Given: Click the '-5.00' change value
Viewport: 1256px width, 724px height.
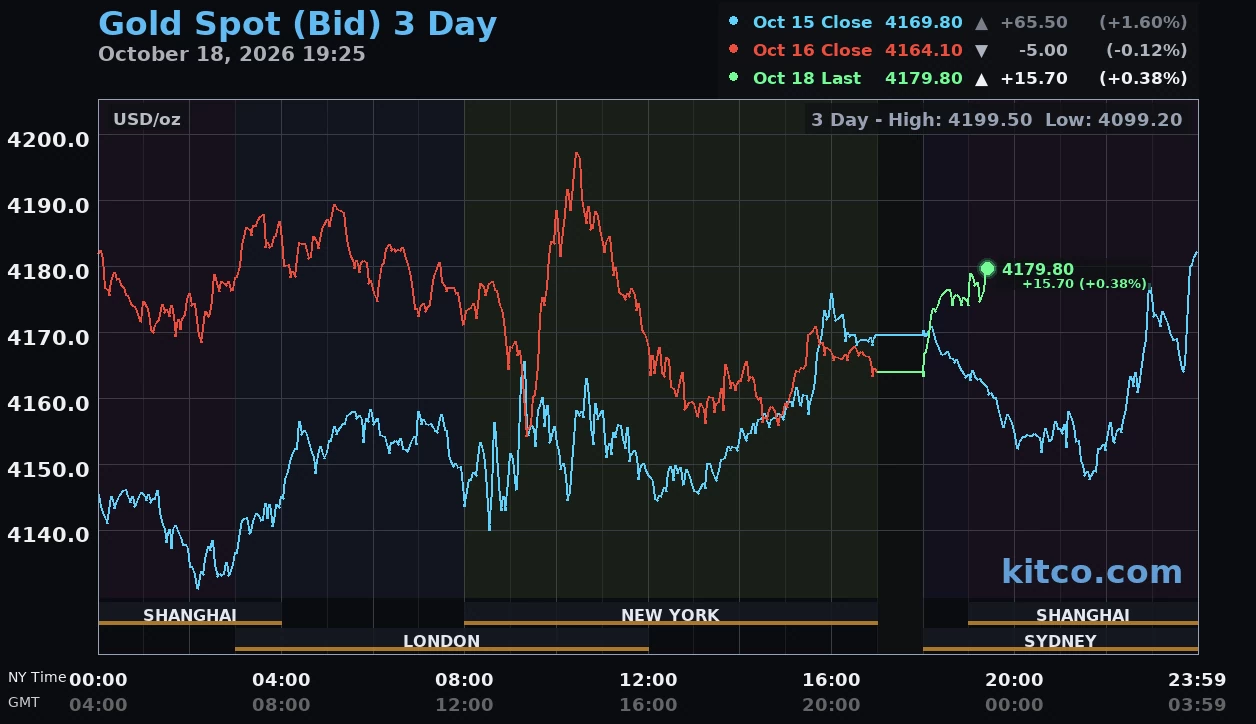Looking at the screenshot, I should pyautogui.click(x=1043, y=50).
